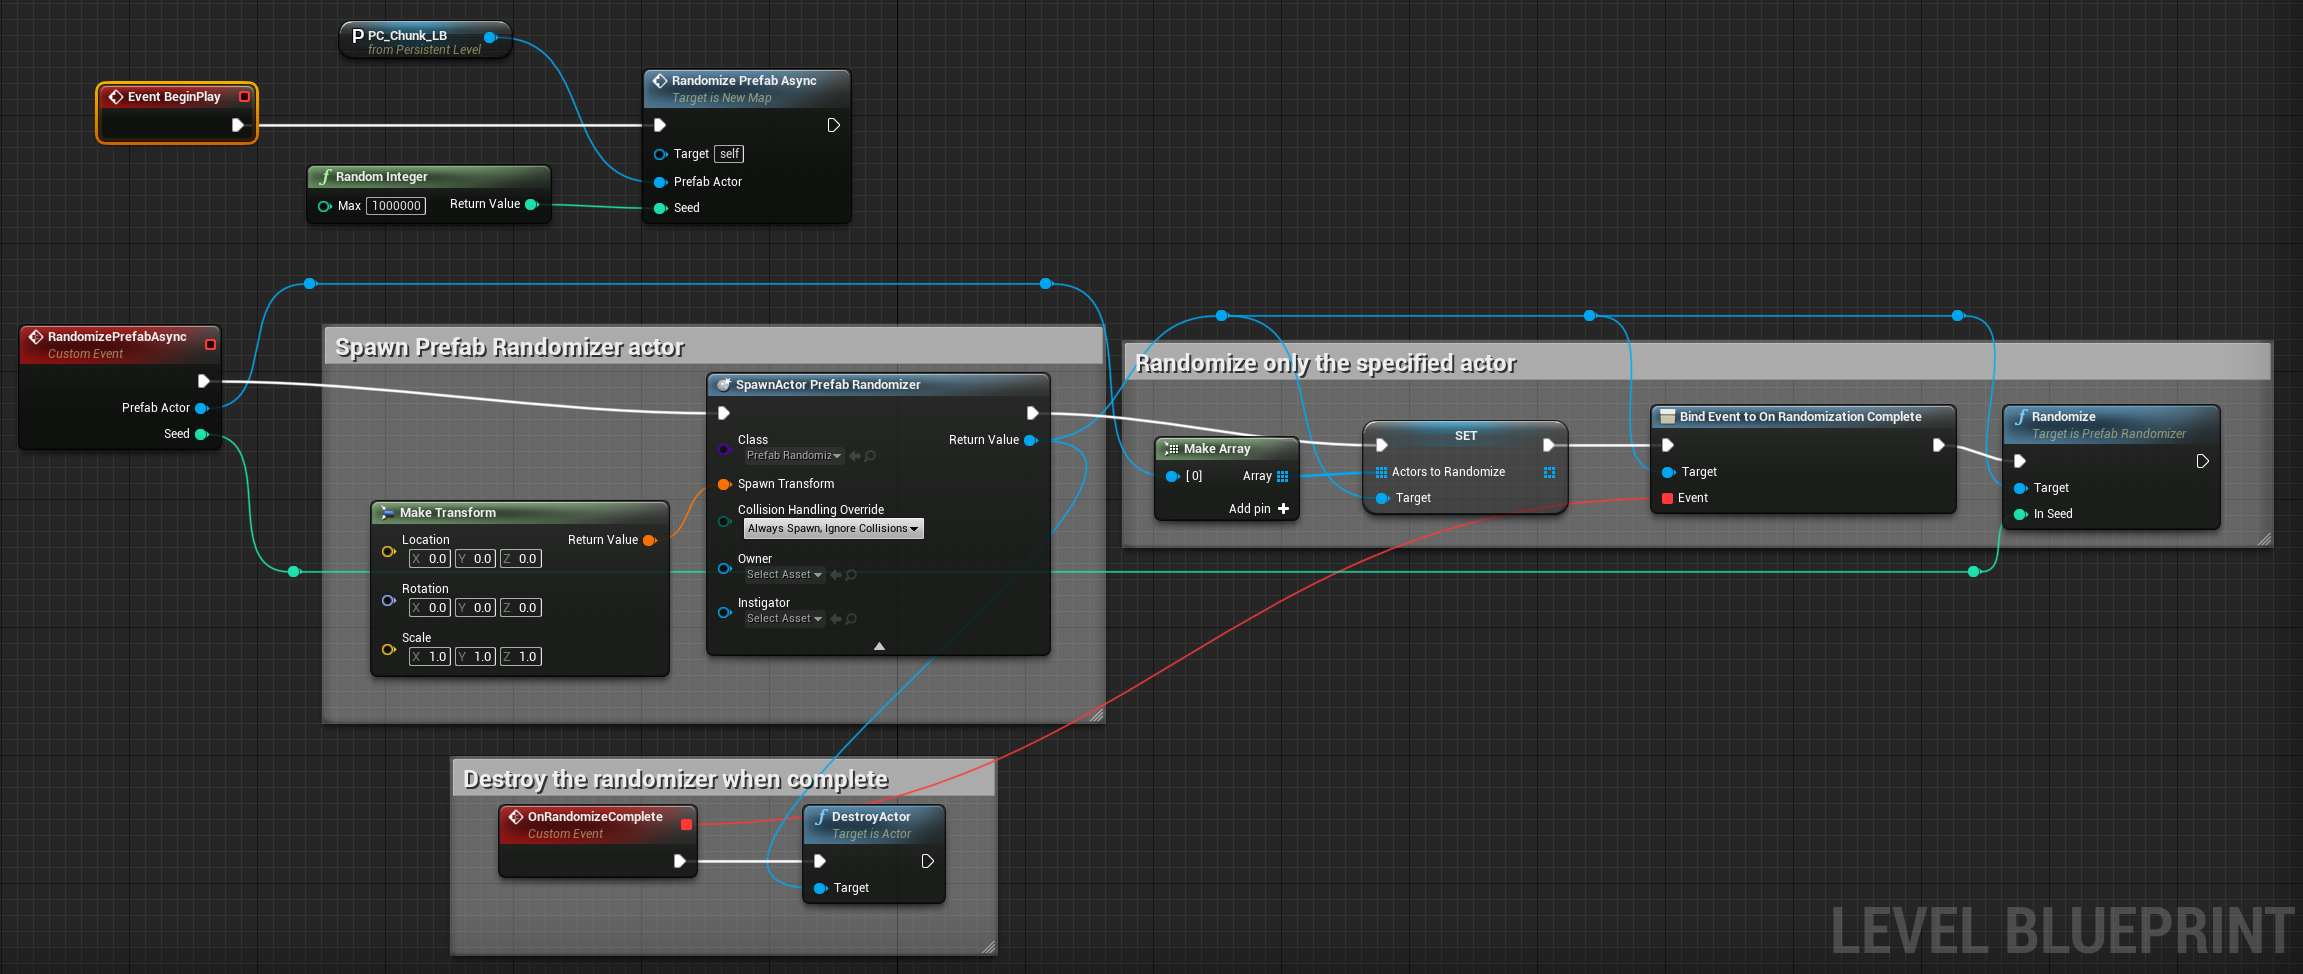Open the Class Prefab Randomizer dropdown
Image resolution: width=2303 pixels, height=974 pixels.
tap(794, 456)
